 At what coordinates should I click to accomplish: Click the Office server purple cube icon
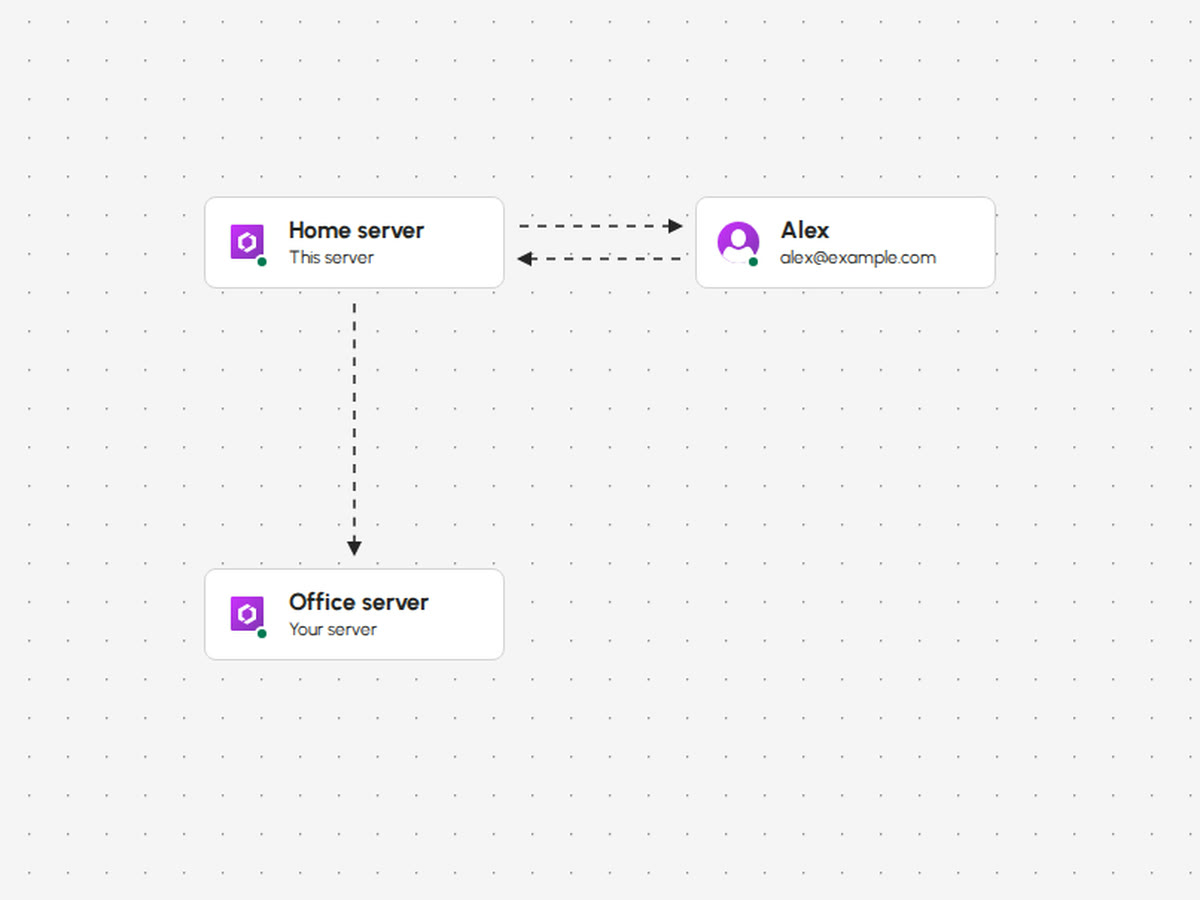tap(247, 614)
